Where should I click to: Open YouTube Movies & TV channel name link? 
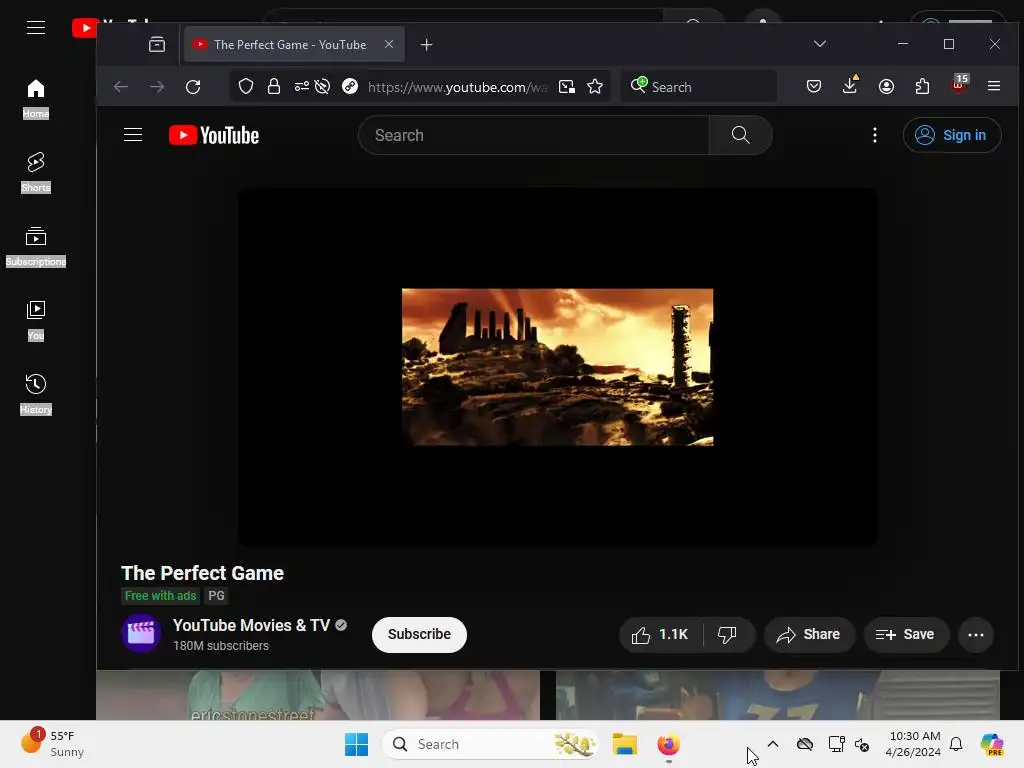[251, 625]
